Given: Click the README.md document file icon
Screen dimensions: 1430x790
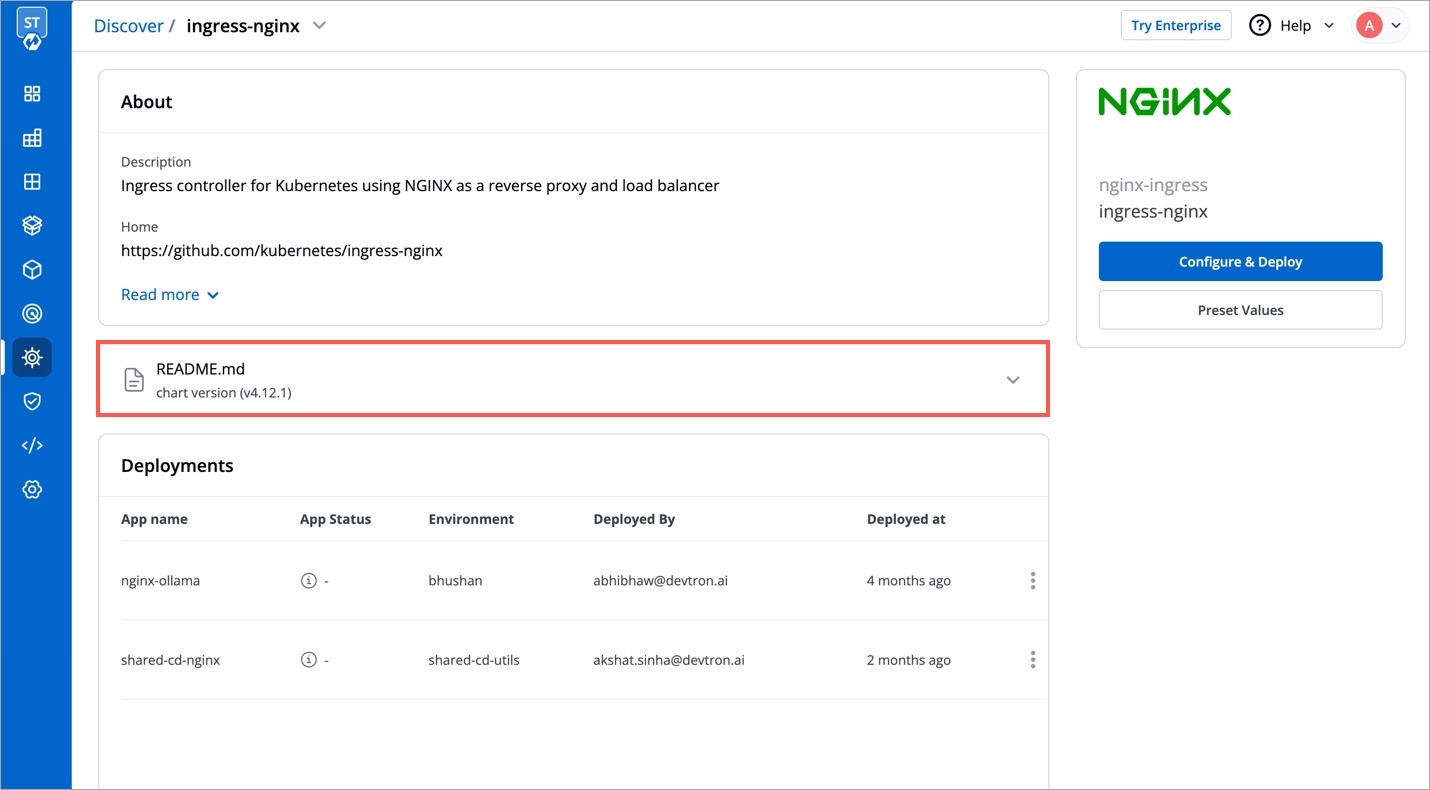Looking at the screenshot, I should tap(133, 380).
